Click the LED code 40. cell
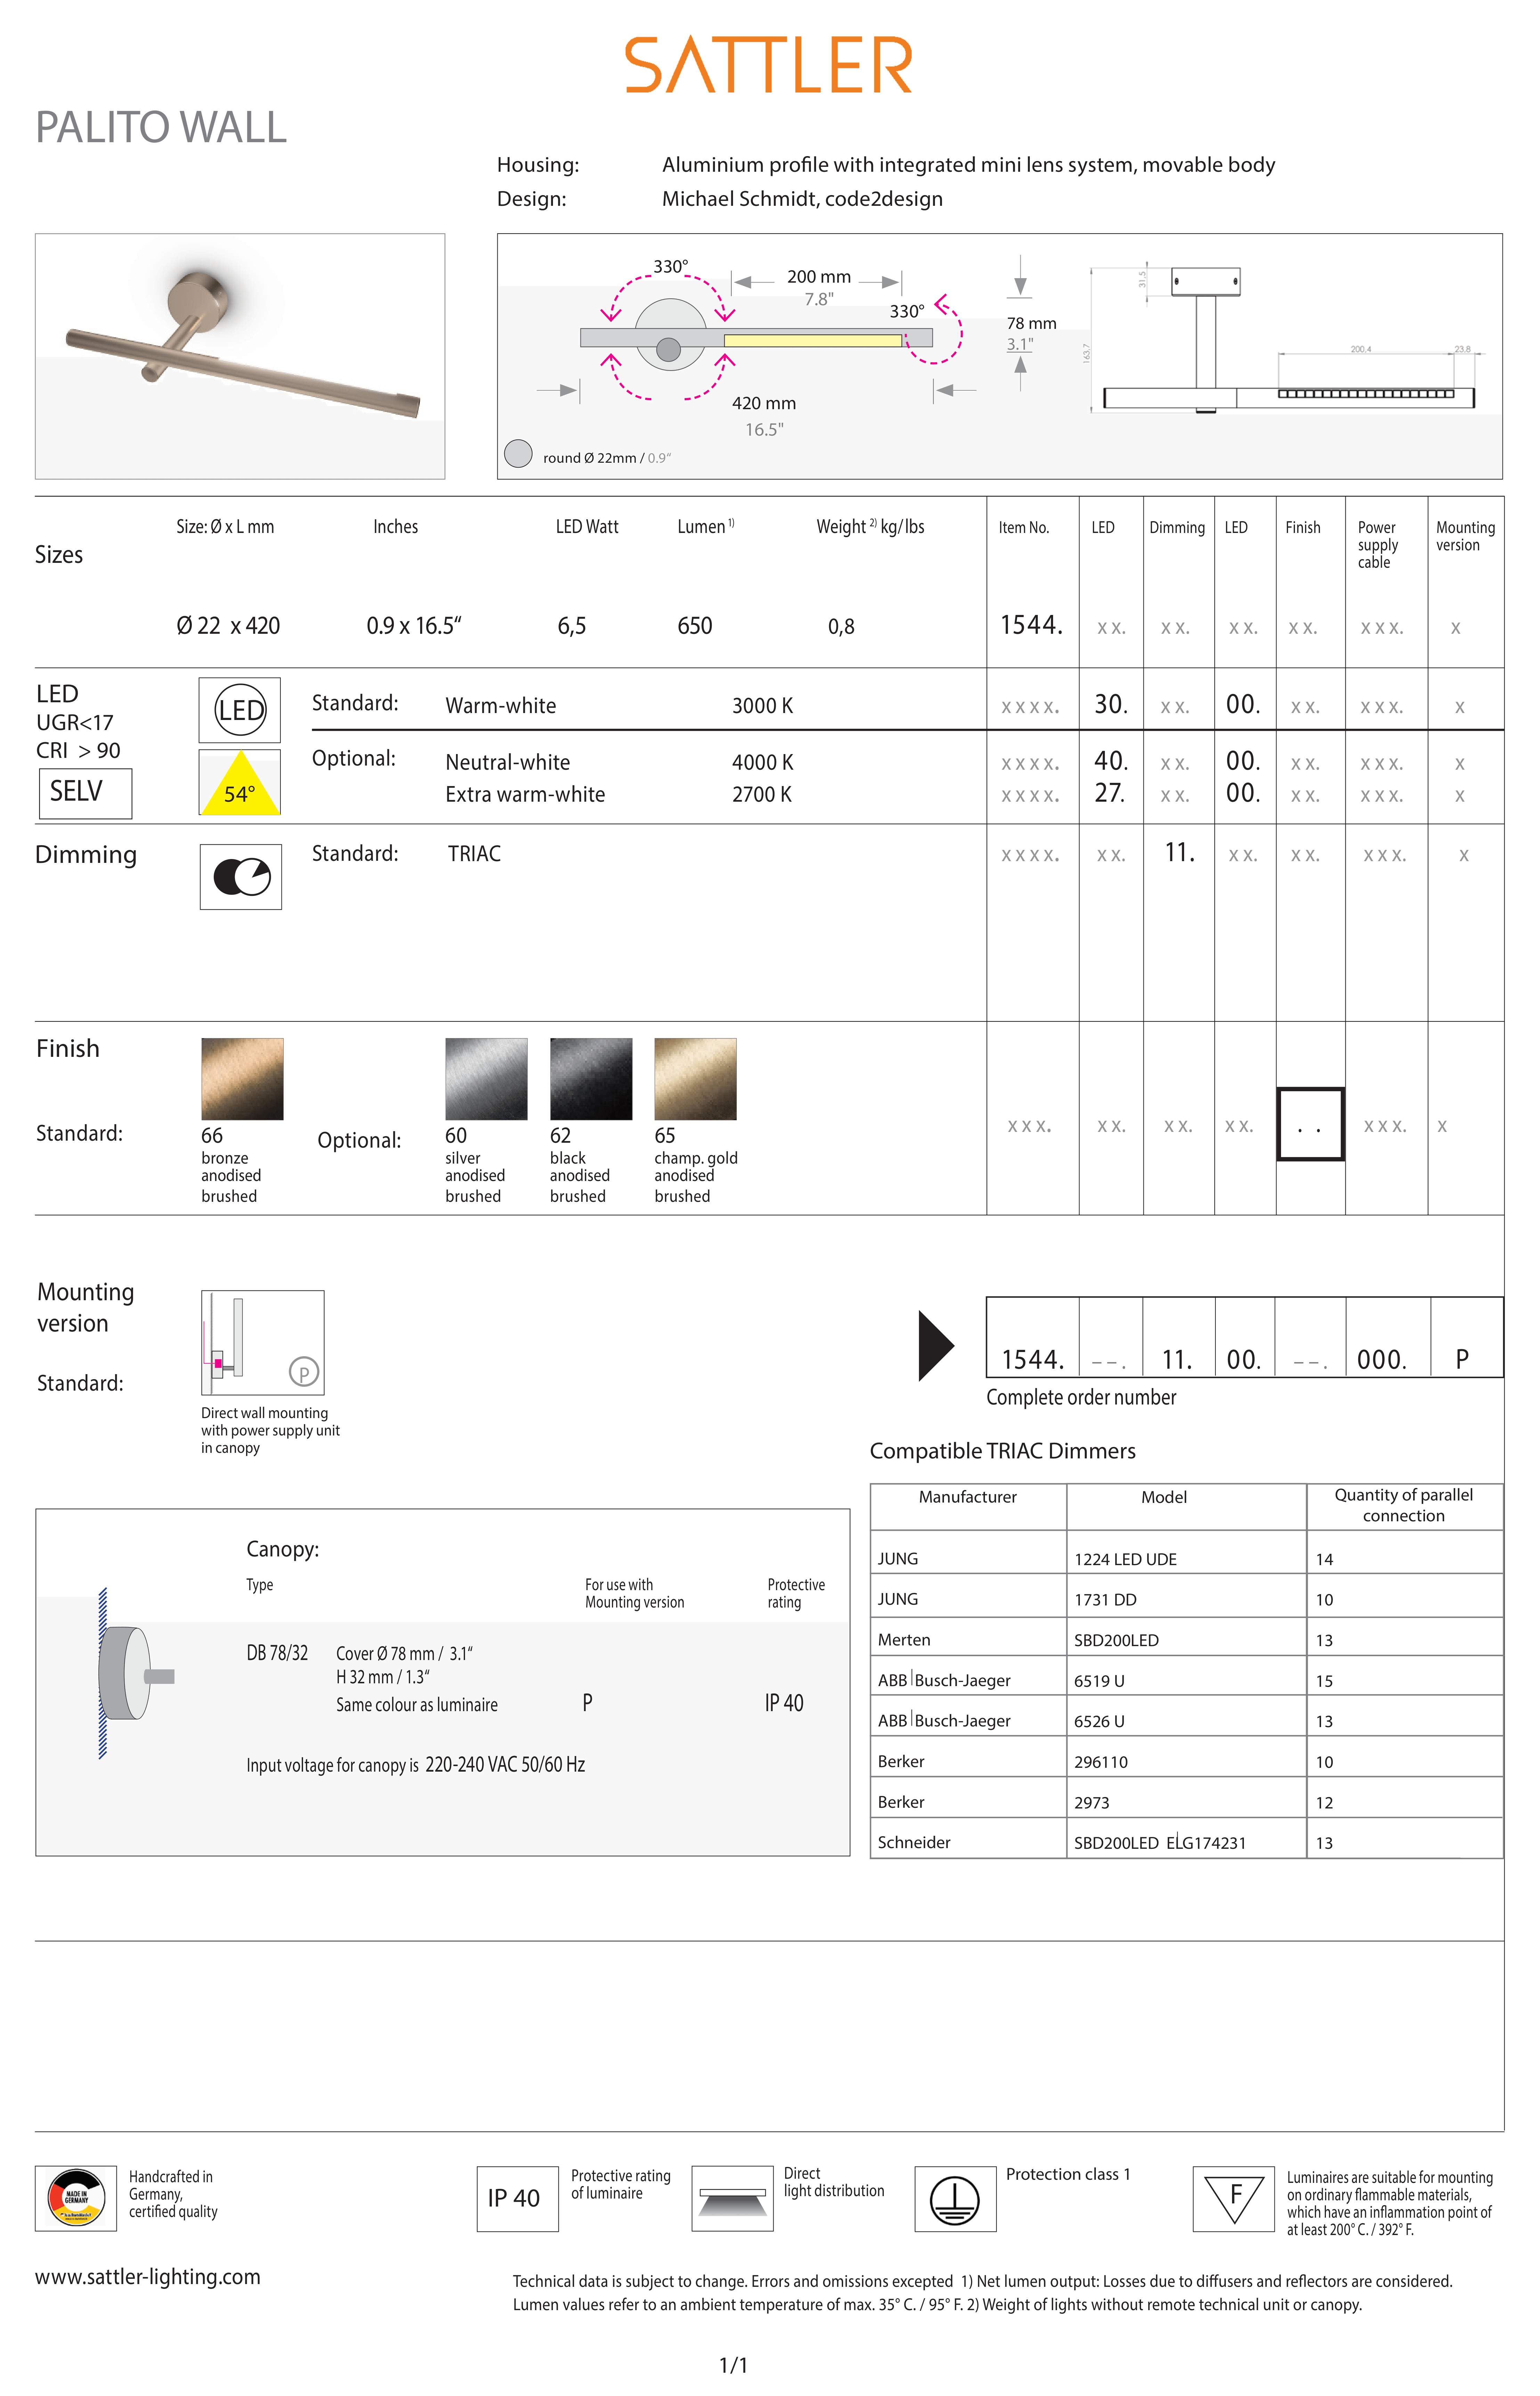Screen dimensions: 1540x2396 (x=1111, y=761)
